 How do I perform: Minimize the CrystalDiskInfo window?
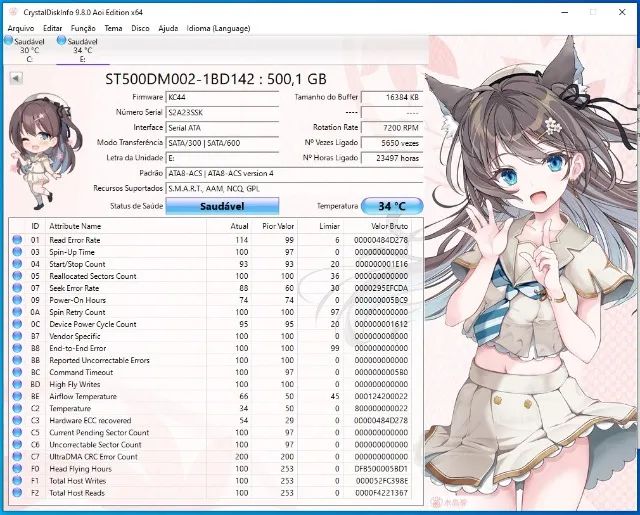coord(565,12)
